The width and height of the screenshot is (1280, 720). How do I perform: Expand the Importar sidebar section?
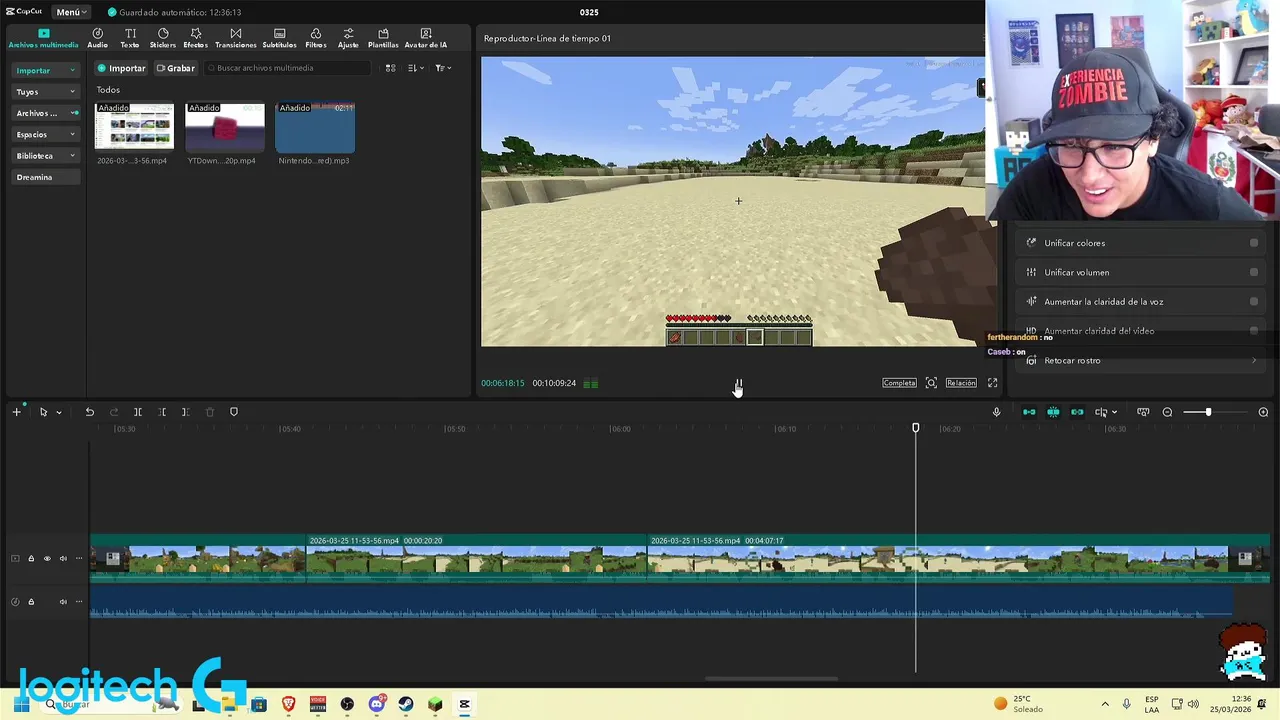[45, 70]
